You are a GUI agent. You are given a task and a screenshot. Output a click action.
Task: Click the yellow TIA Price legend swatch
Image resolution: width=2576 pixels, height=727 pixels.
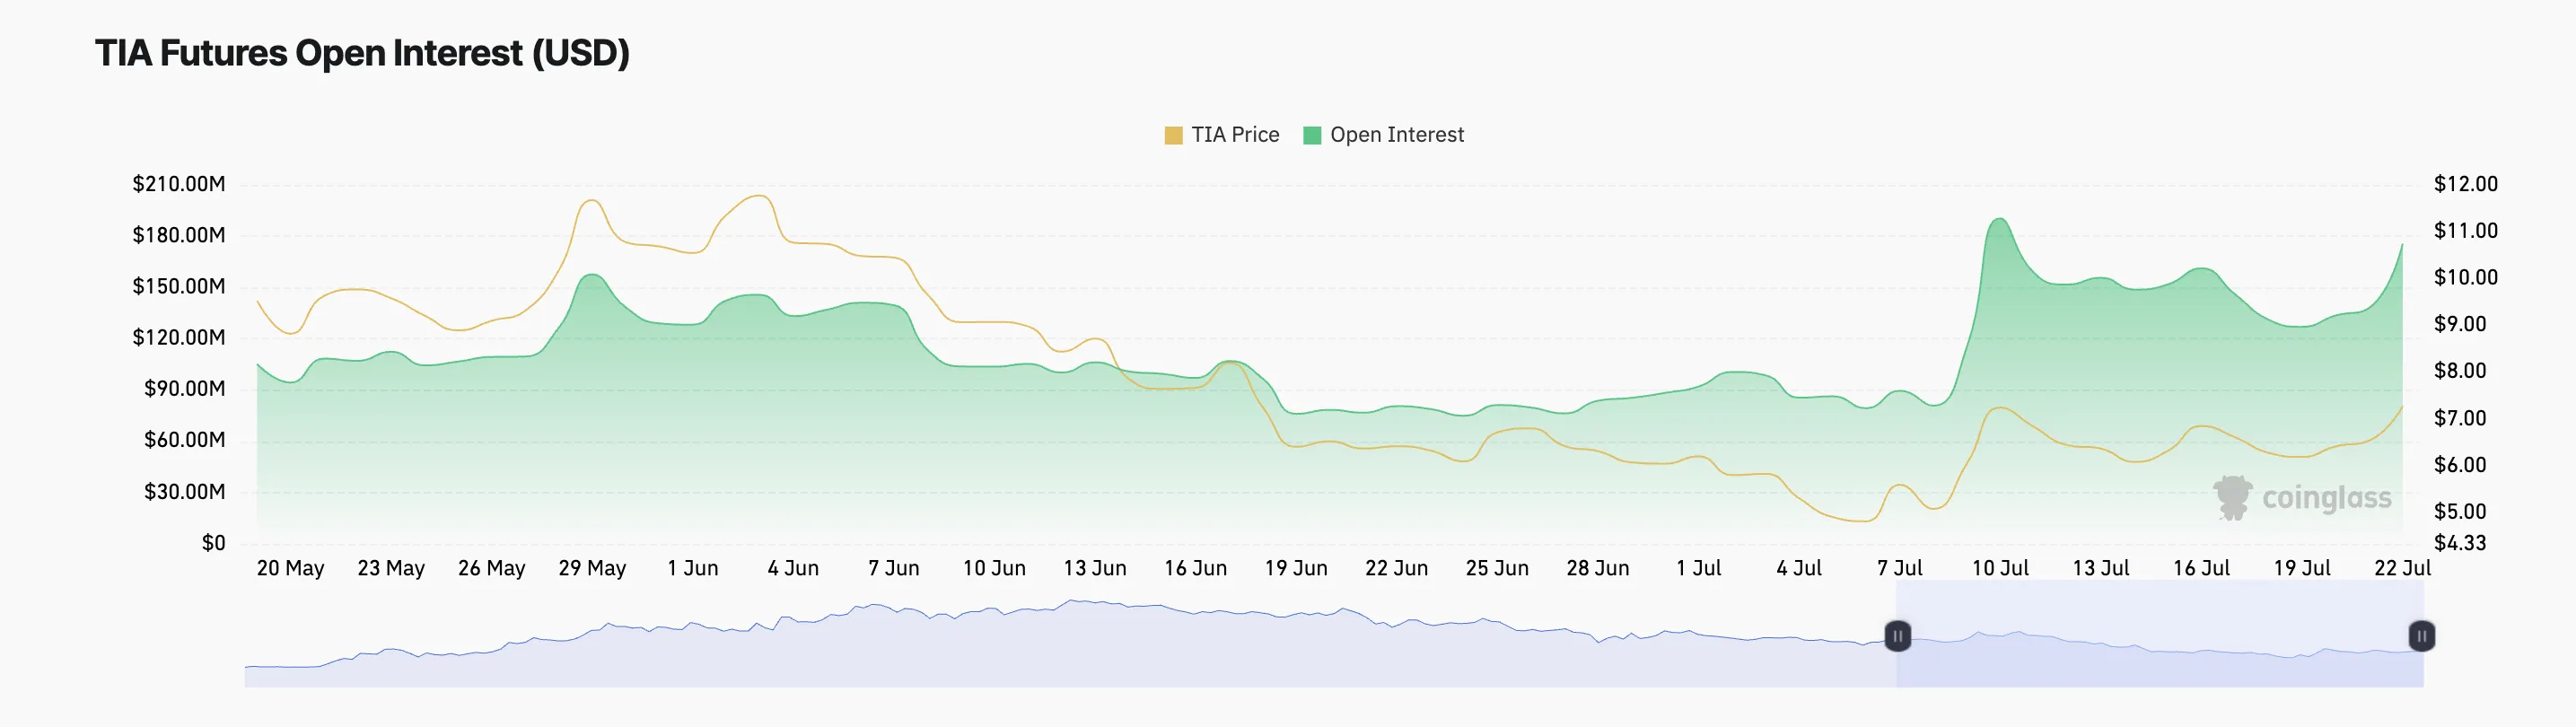(x=1173, y=135)
